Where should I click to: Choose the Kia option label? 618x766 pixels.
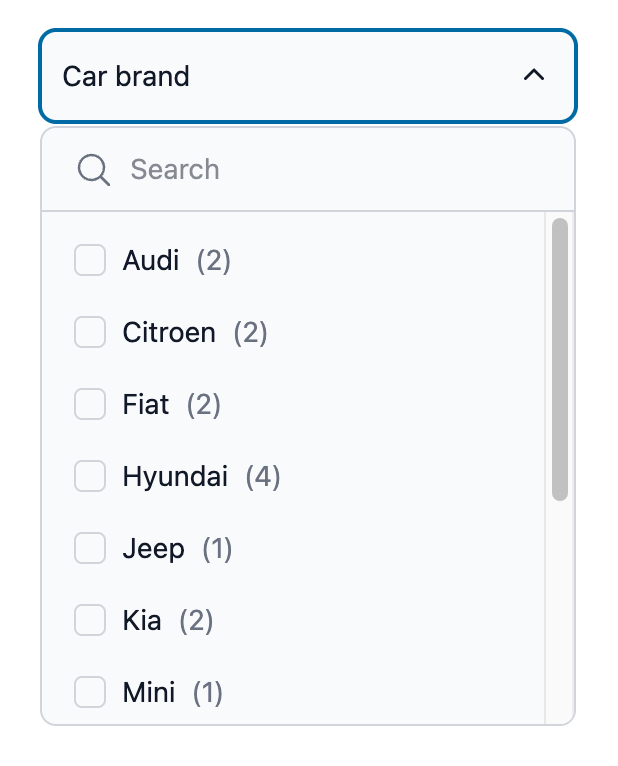click(142, 621)
